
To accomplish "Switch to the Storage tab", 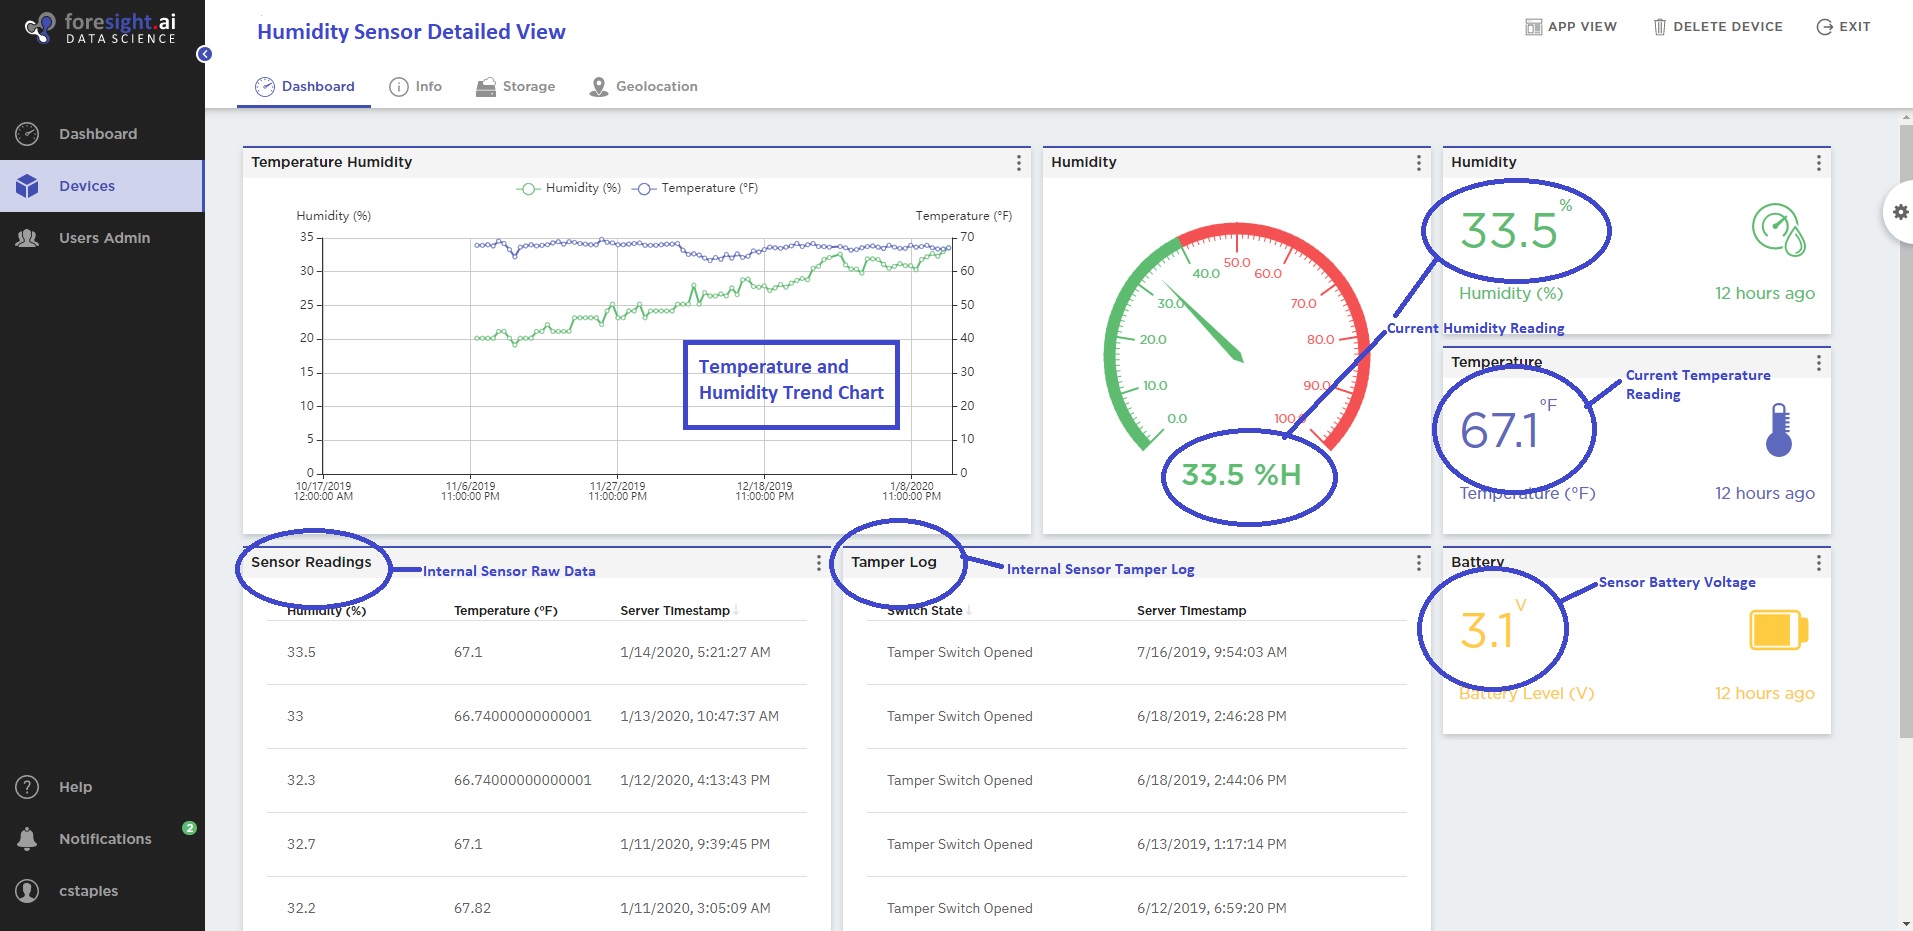I will [516, 87].
